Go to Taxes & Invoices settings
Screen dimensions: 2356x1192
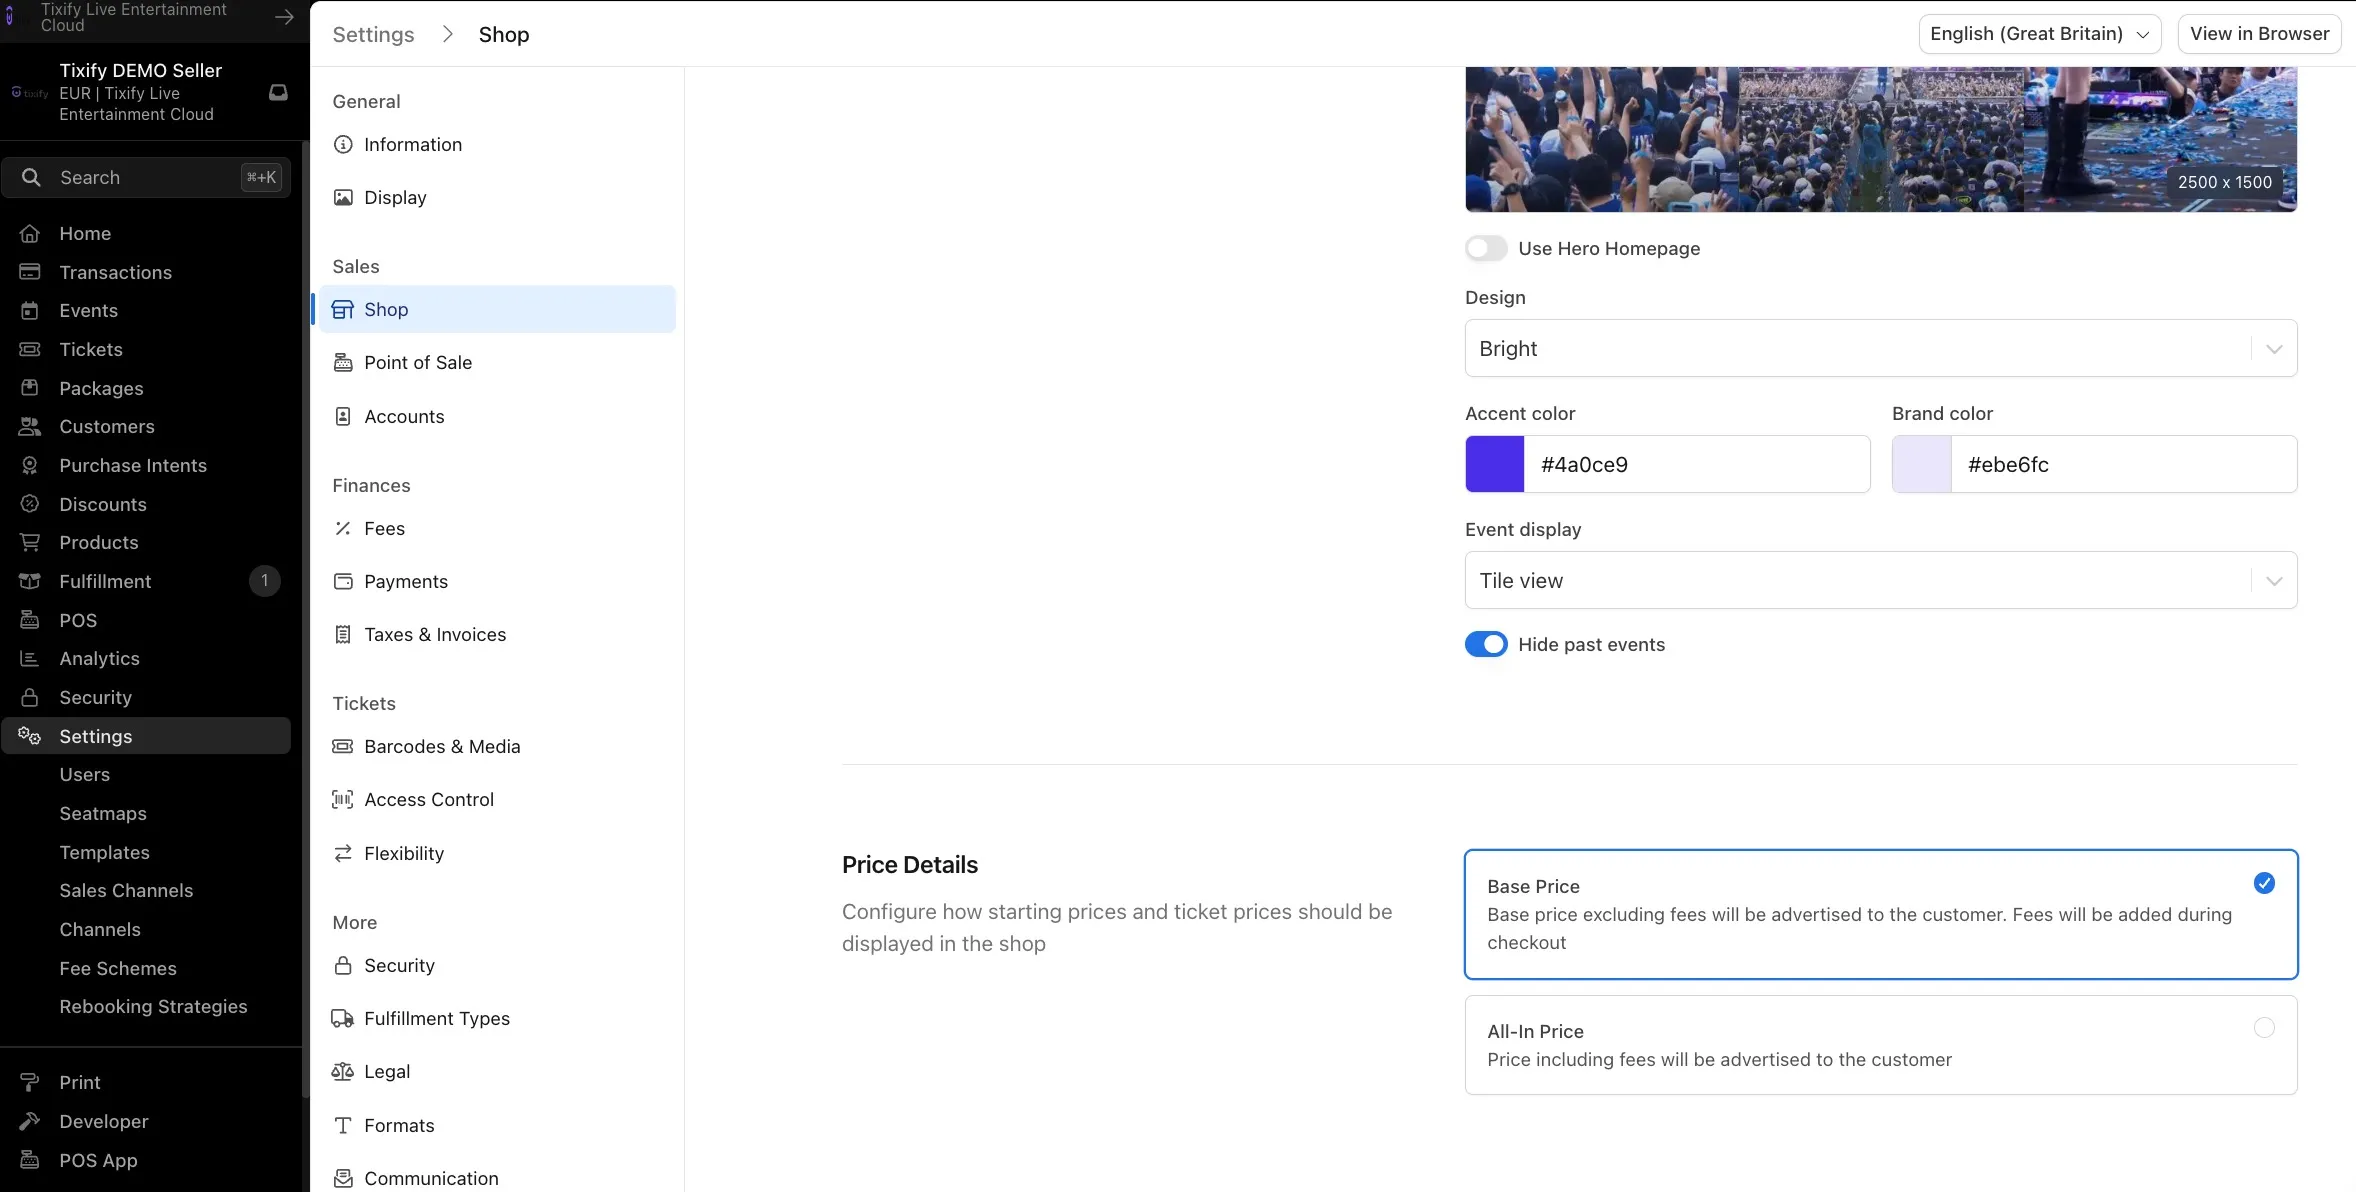point(435,634)
